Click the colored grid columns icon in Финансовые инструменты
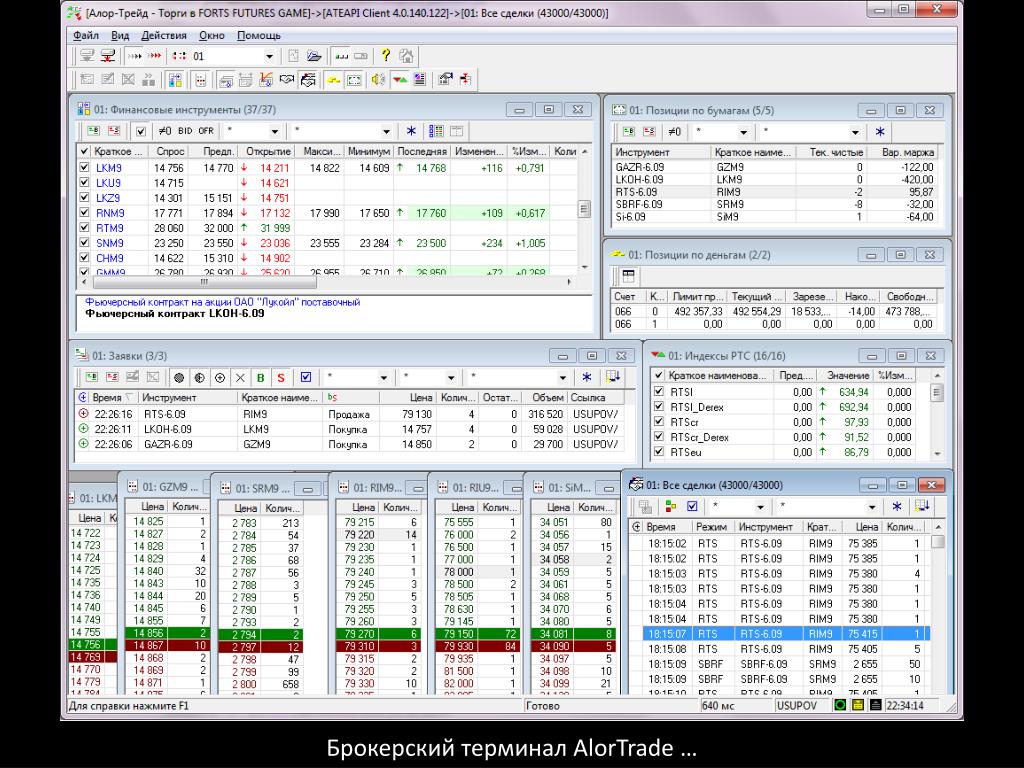 pyautogui.click(x=436, y=131)
